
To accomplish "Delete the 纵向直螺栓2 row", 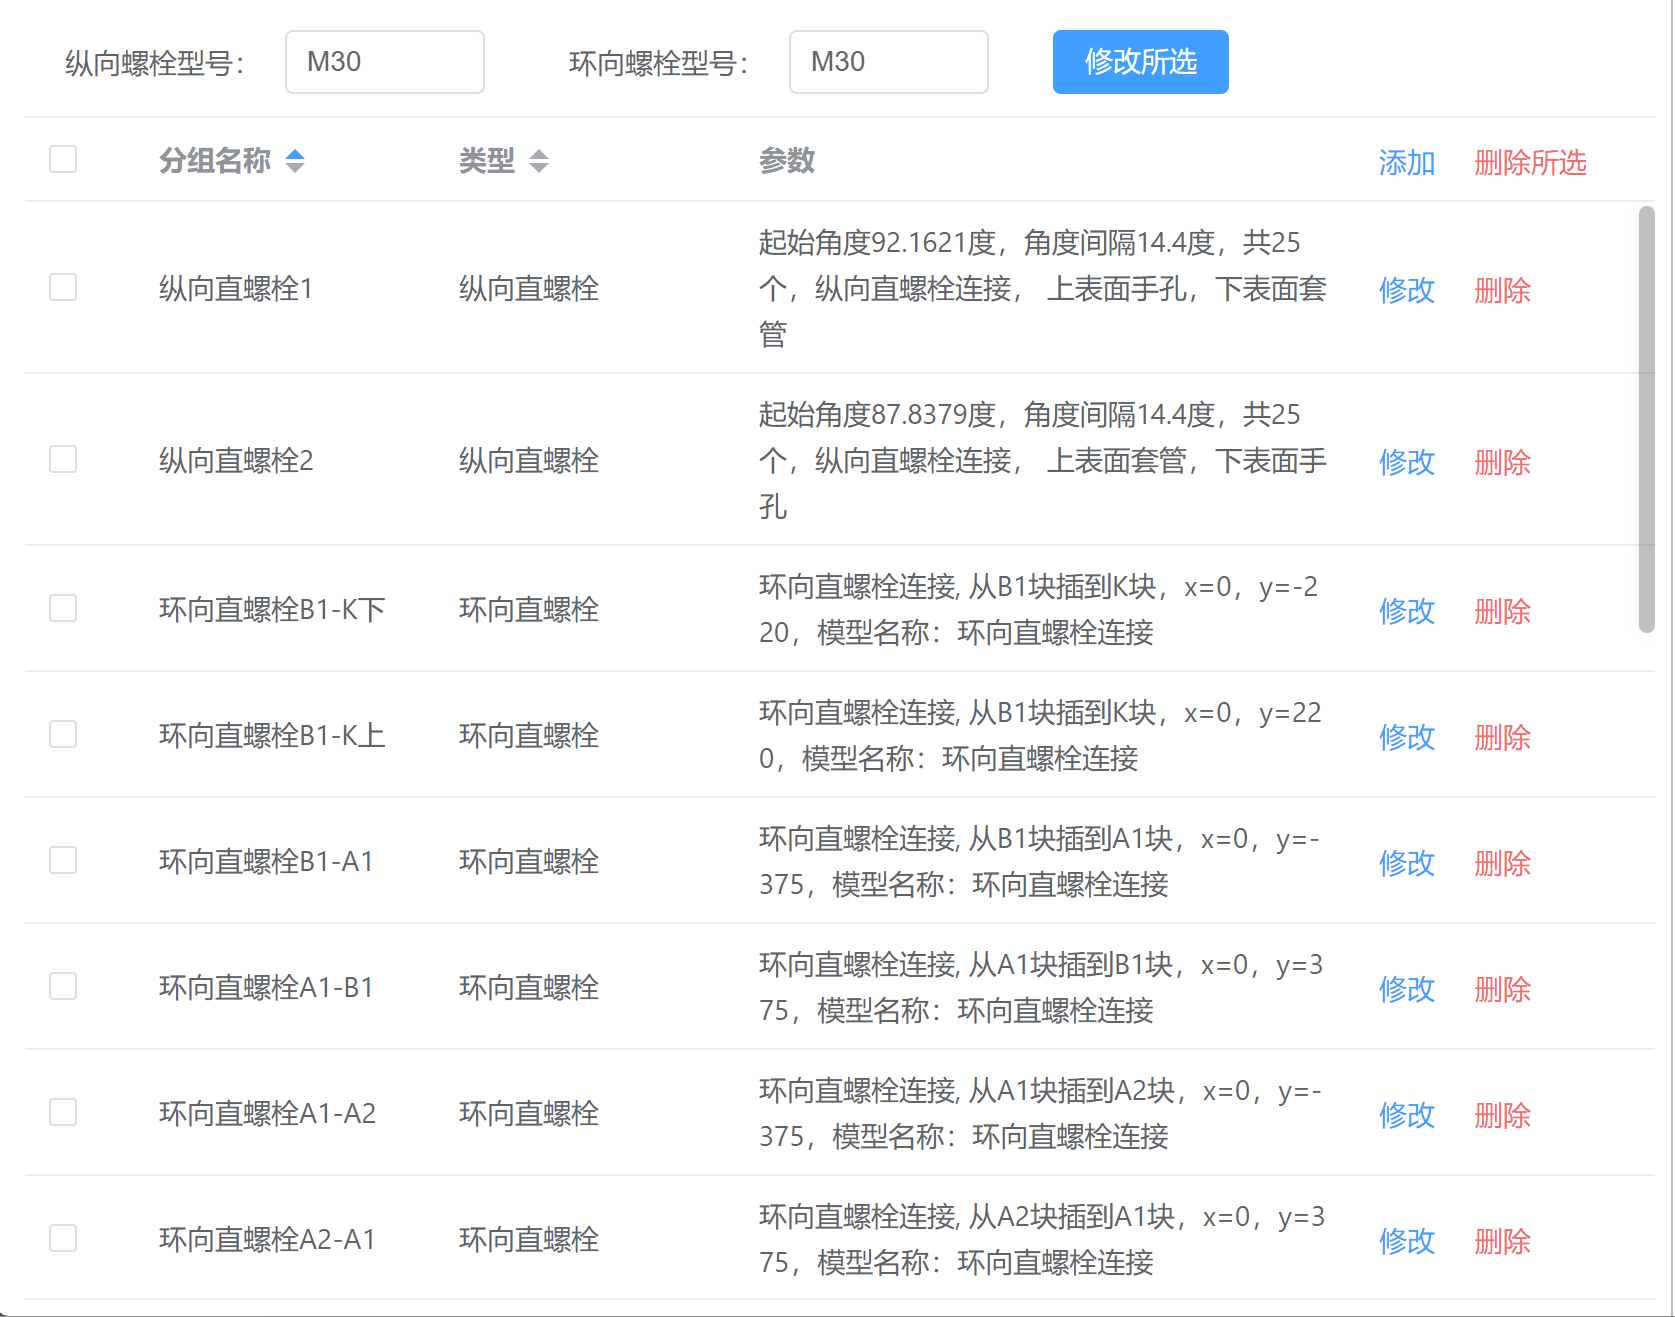I will [1503, 462].
